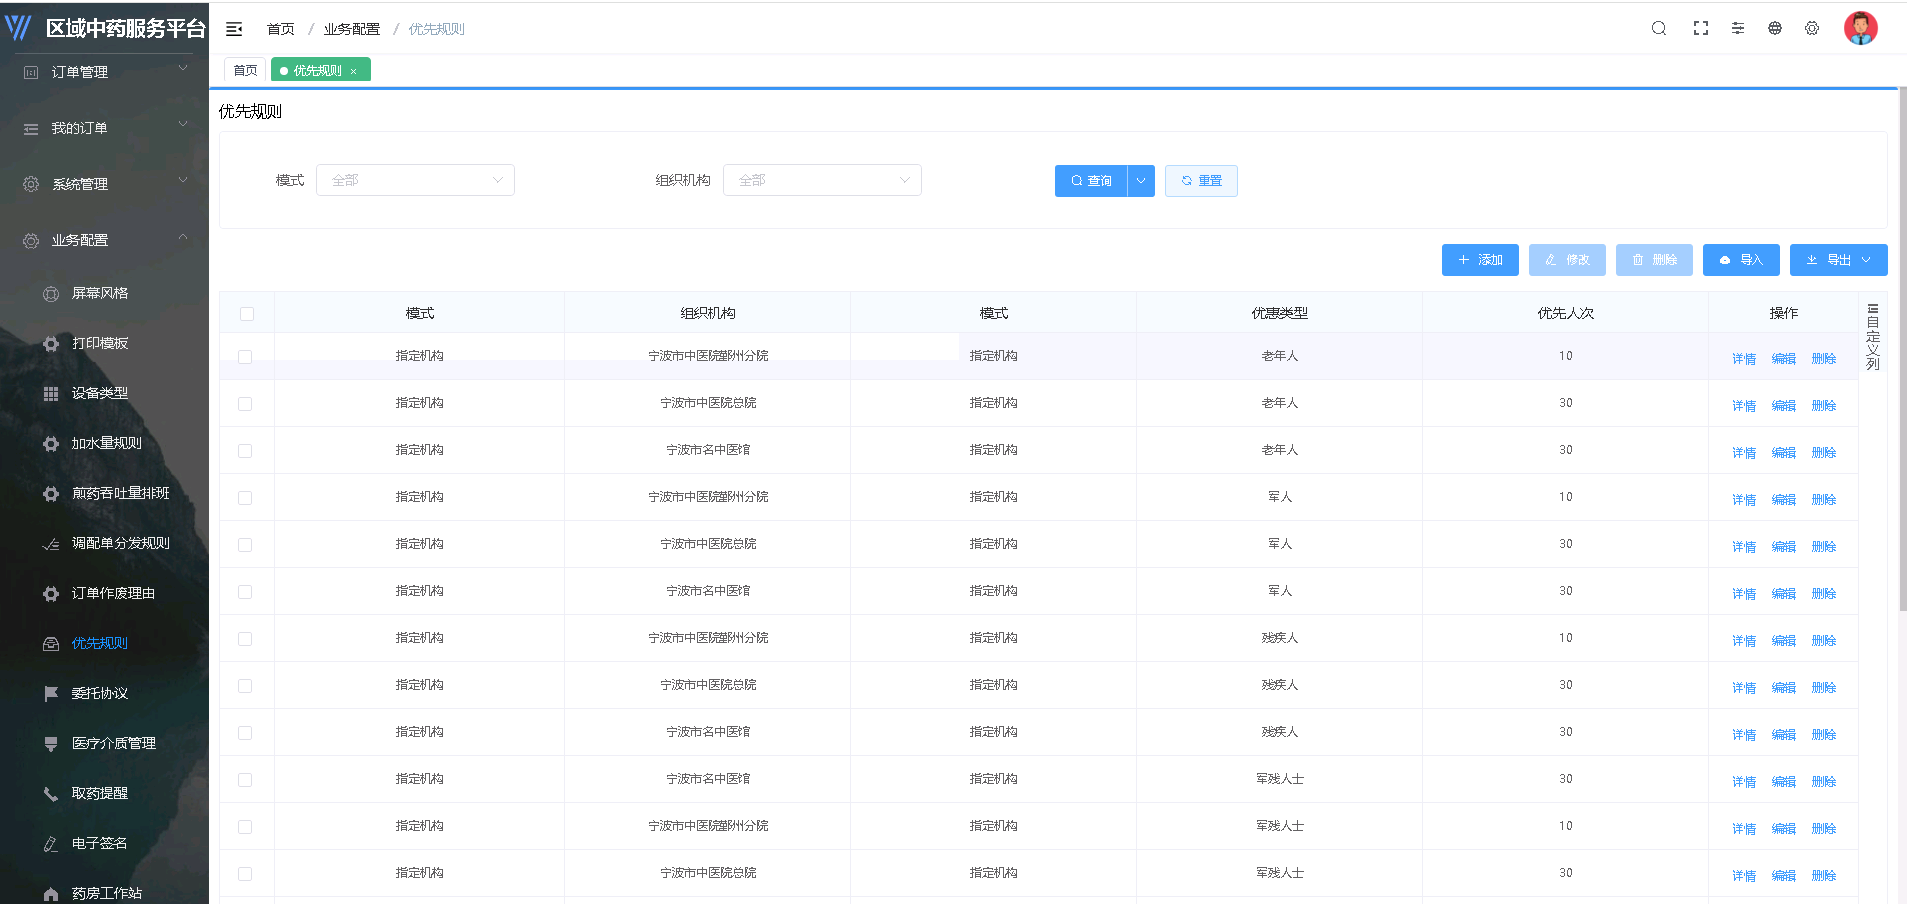Click the 重置 reset button
The height and width of the screenshot is (904, 1907).
click(1201, 181)
